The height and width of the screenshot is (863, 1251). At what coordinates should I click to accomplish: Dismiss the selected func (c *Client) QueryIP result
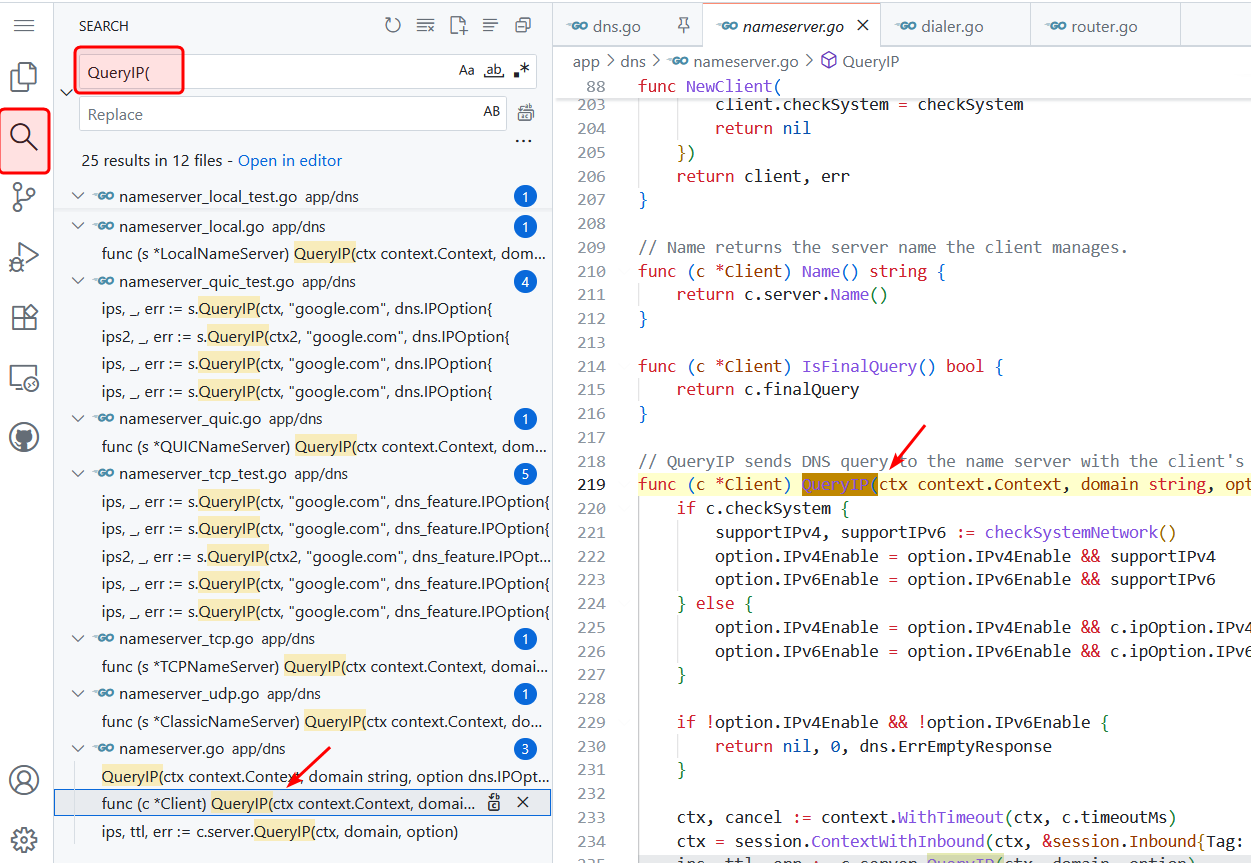click(x=522, y=803)
